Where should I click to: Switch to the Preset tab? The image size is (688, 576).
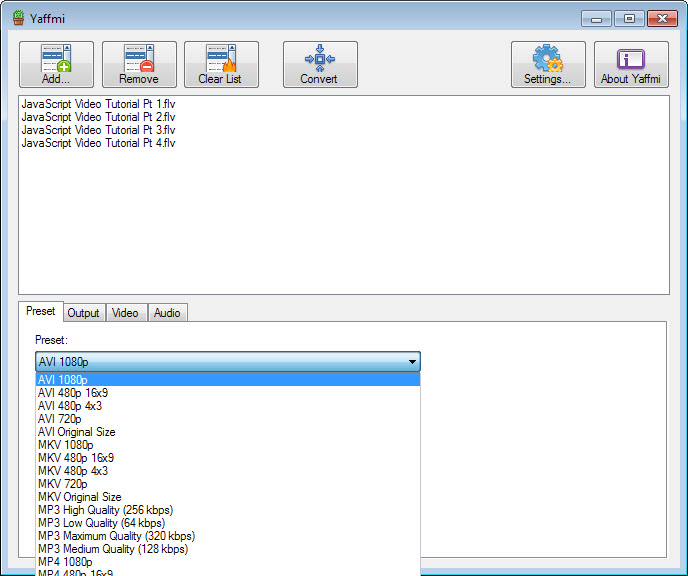[41, 311]
